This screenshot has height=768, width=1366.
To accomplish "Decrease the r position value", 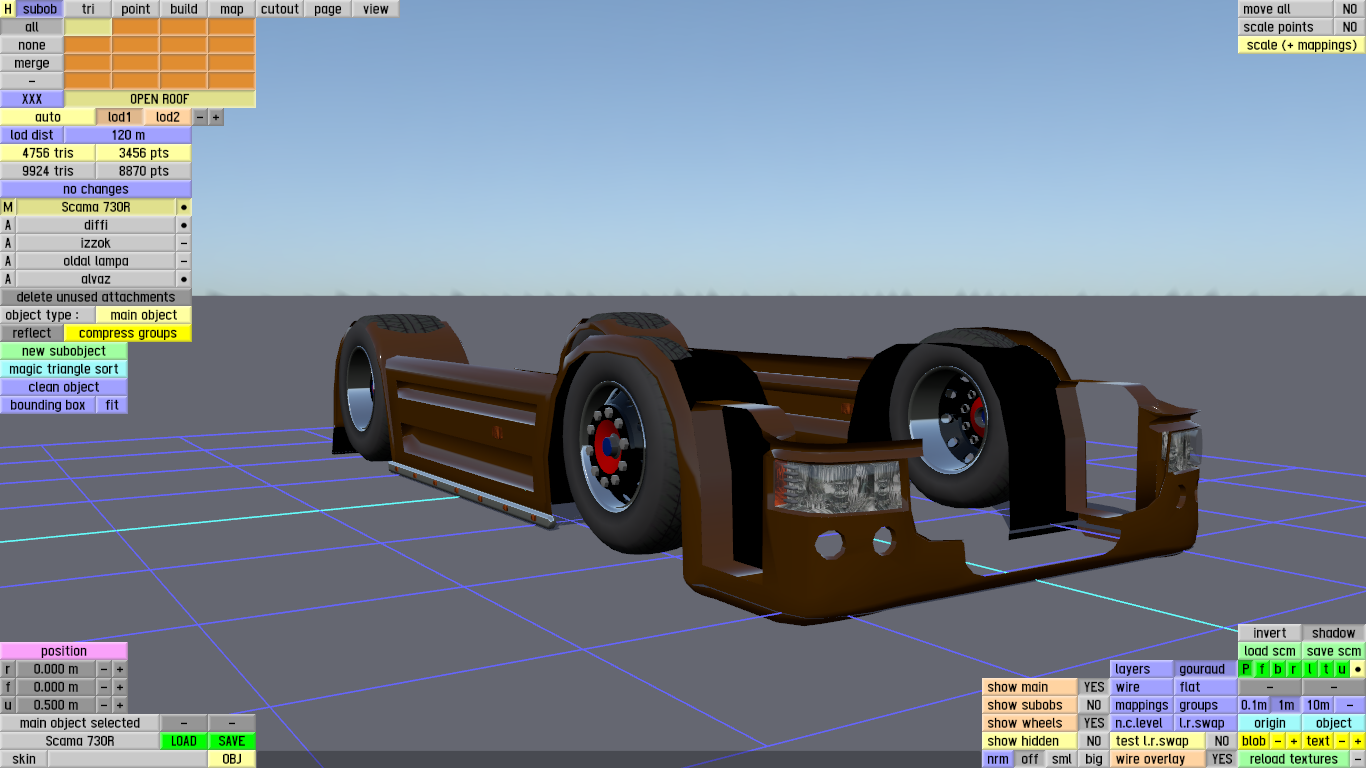I will [104, 669].
